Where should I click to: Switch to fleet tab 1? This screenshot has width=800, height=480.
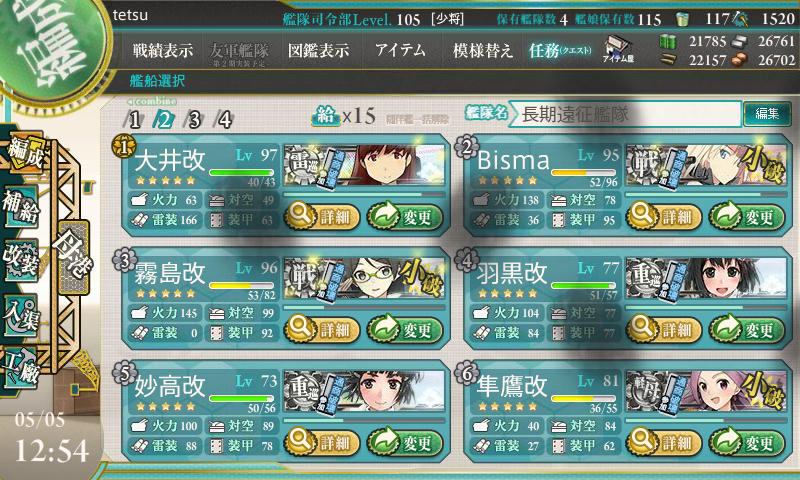pos(134,119)
